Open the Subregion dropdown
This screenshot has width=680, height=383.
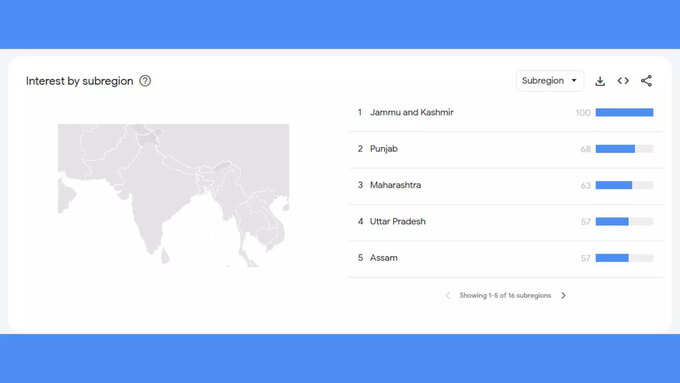(x=549, y=81)
